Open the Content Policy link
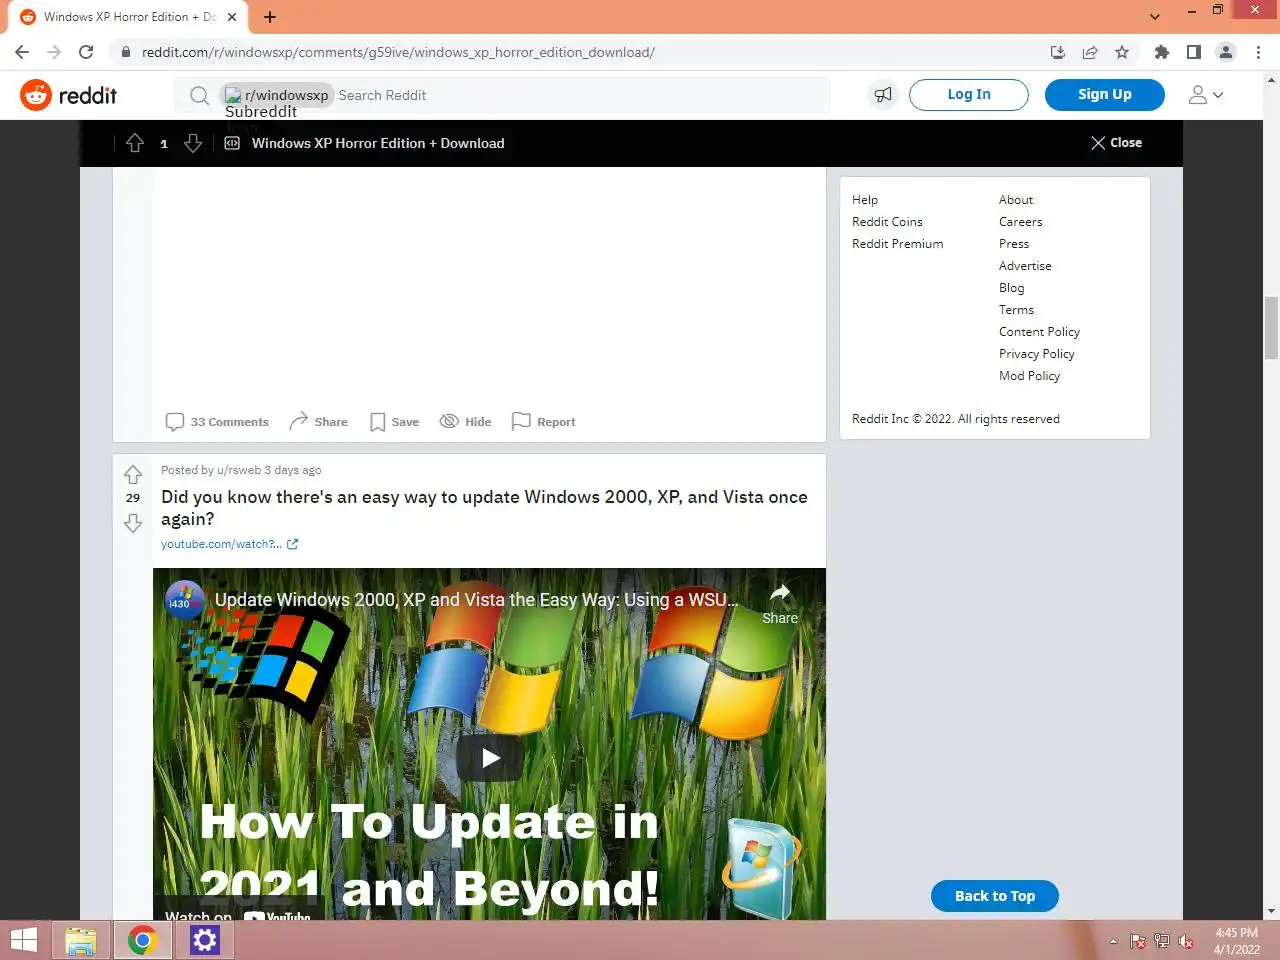1280x960 pixels. [x=1039, y=332]
